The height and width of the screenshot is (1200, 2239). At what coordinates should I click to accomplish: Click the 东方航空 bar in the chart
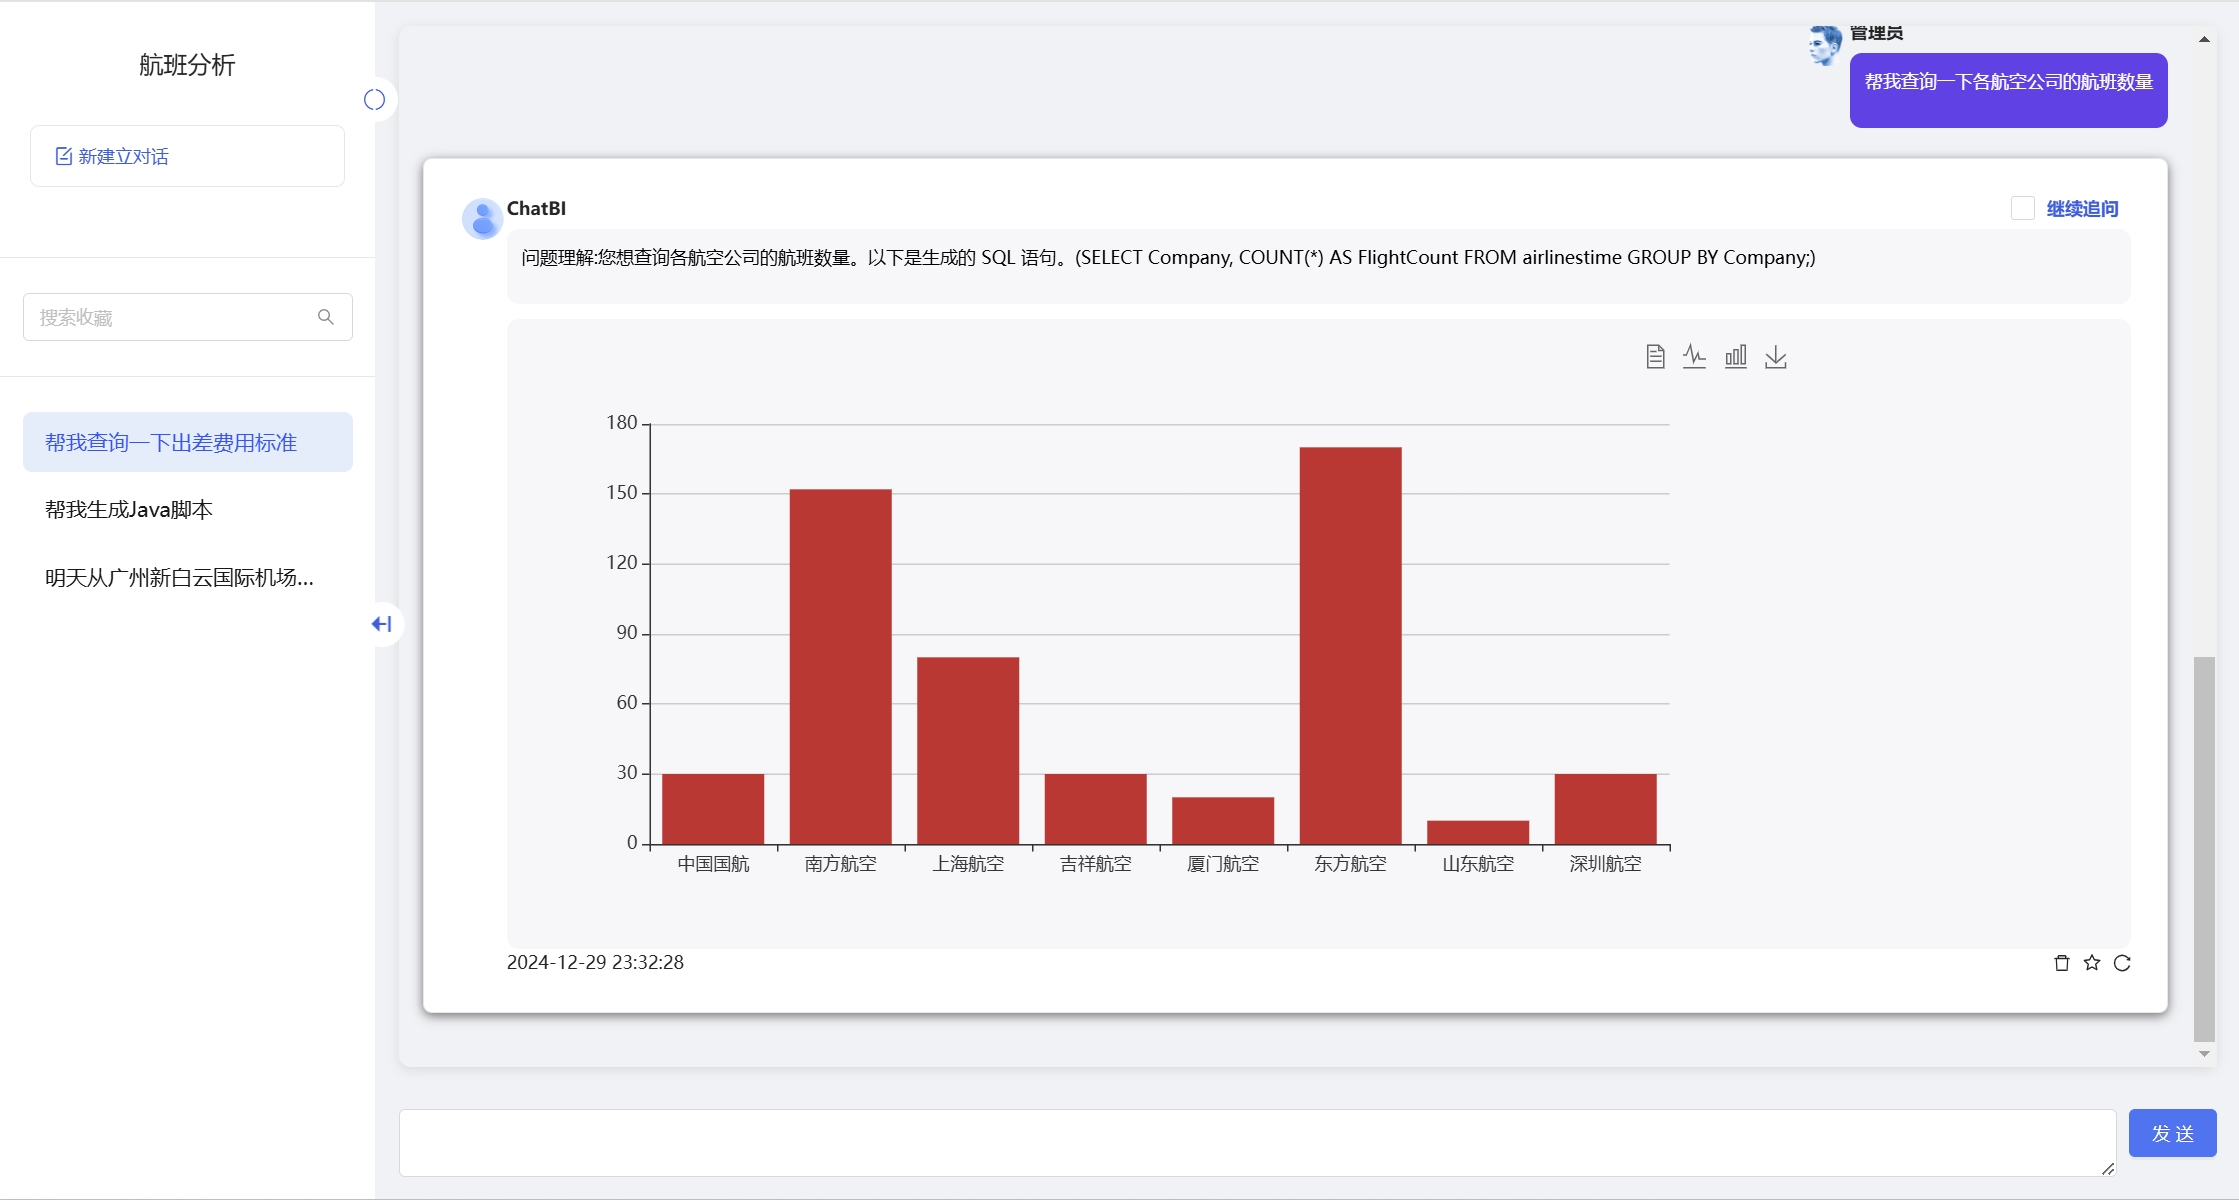click(1351, 646)
